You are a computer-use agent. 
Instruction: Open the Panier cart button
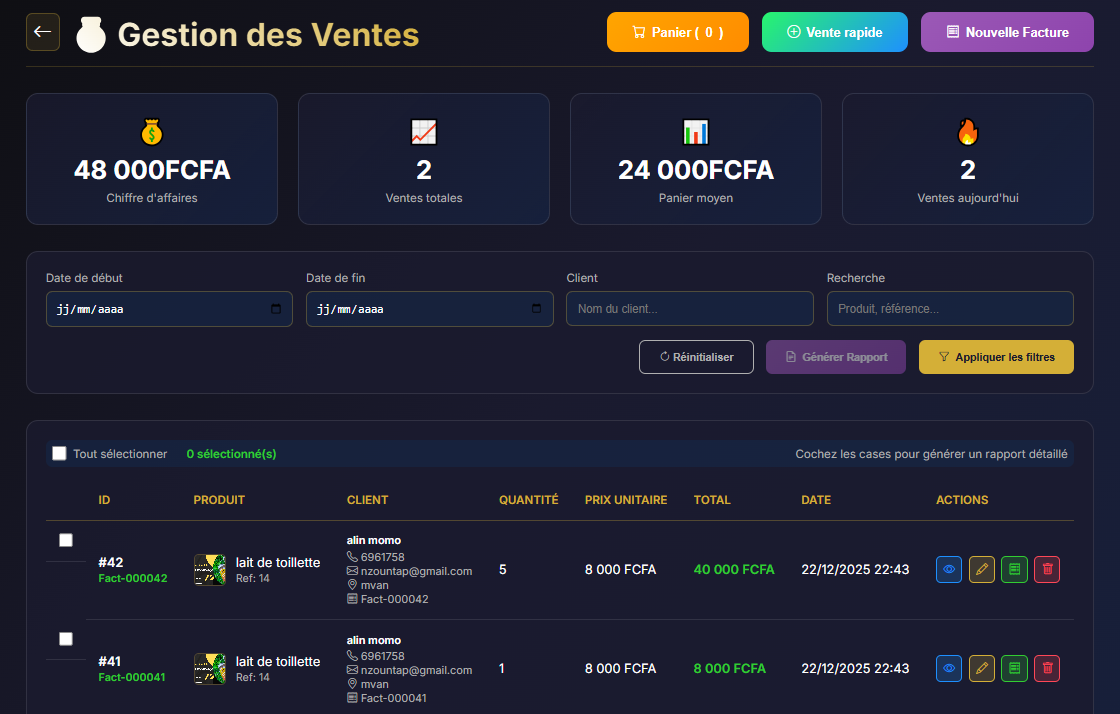tap(677, 32)
